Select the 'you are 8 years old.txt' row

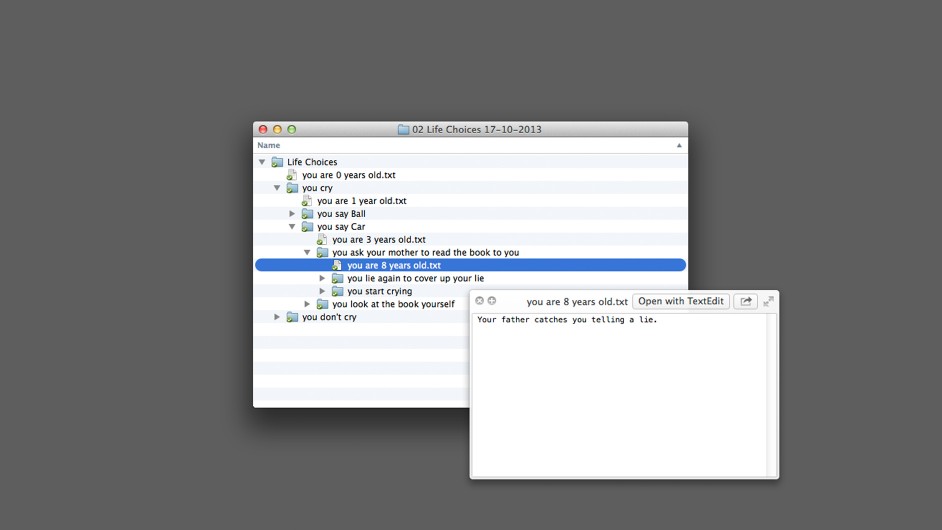pos(394,266)
